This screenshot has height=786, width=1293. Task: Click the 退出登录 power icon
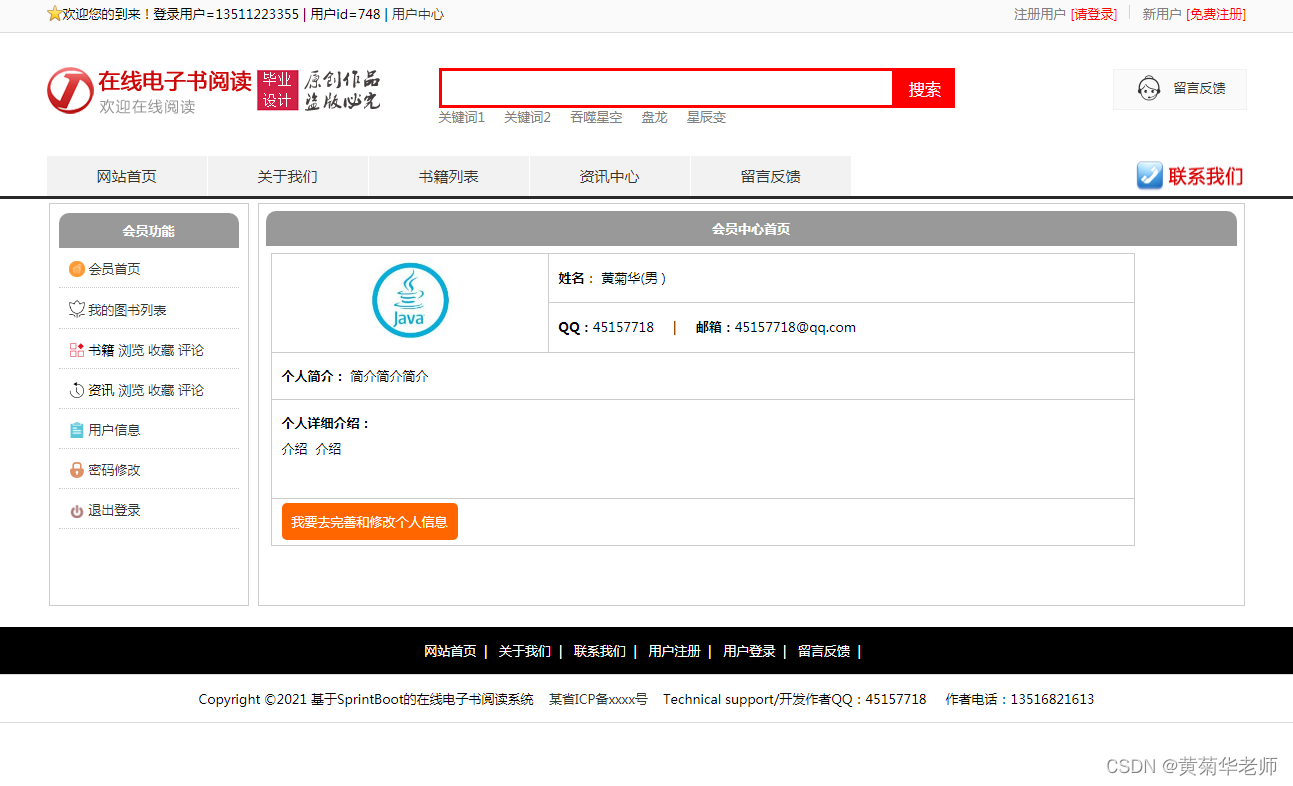(x=77, y=509)
